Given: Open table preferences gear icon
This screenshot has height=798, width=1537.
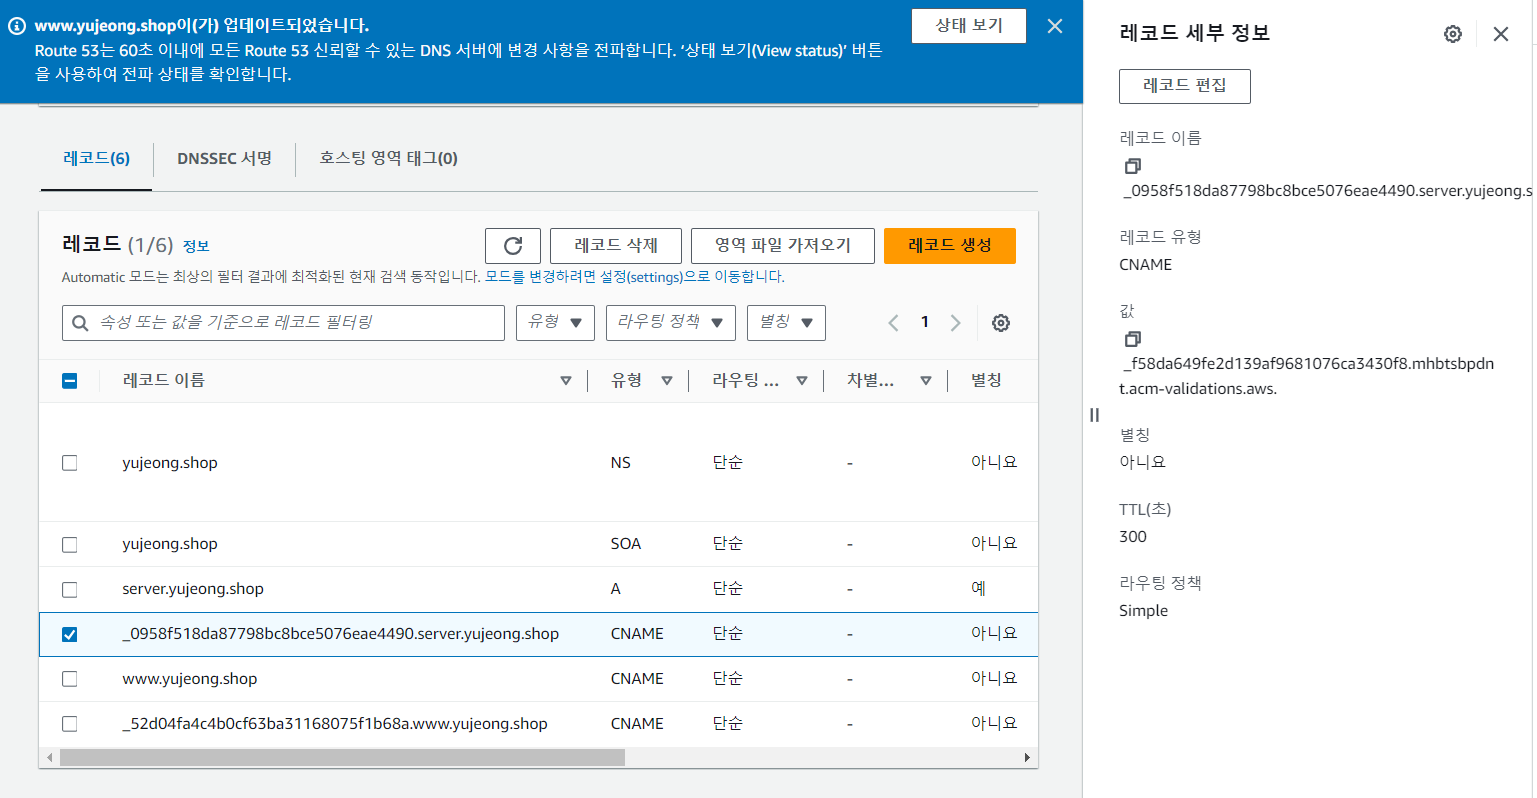Looking at the screenshot, I should click(1001, 323).
